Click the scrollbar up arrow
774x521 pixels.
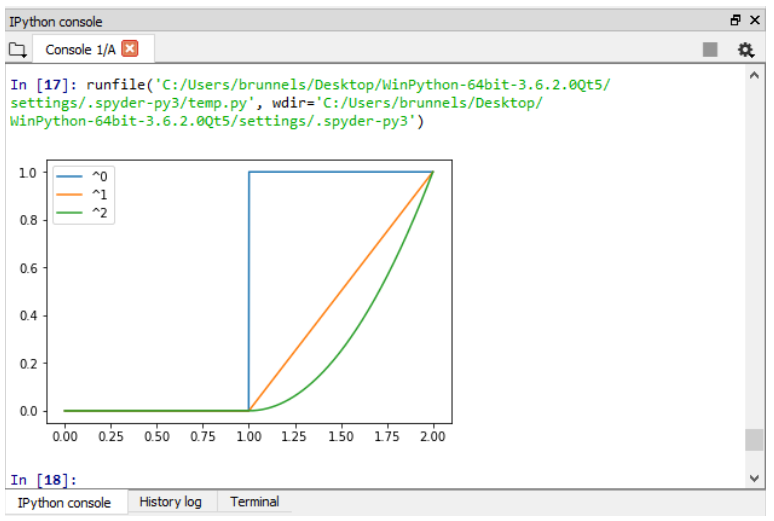[x=754, y=76]
